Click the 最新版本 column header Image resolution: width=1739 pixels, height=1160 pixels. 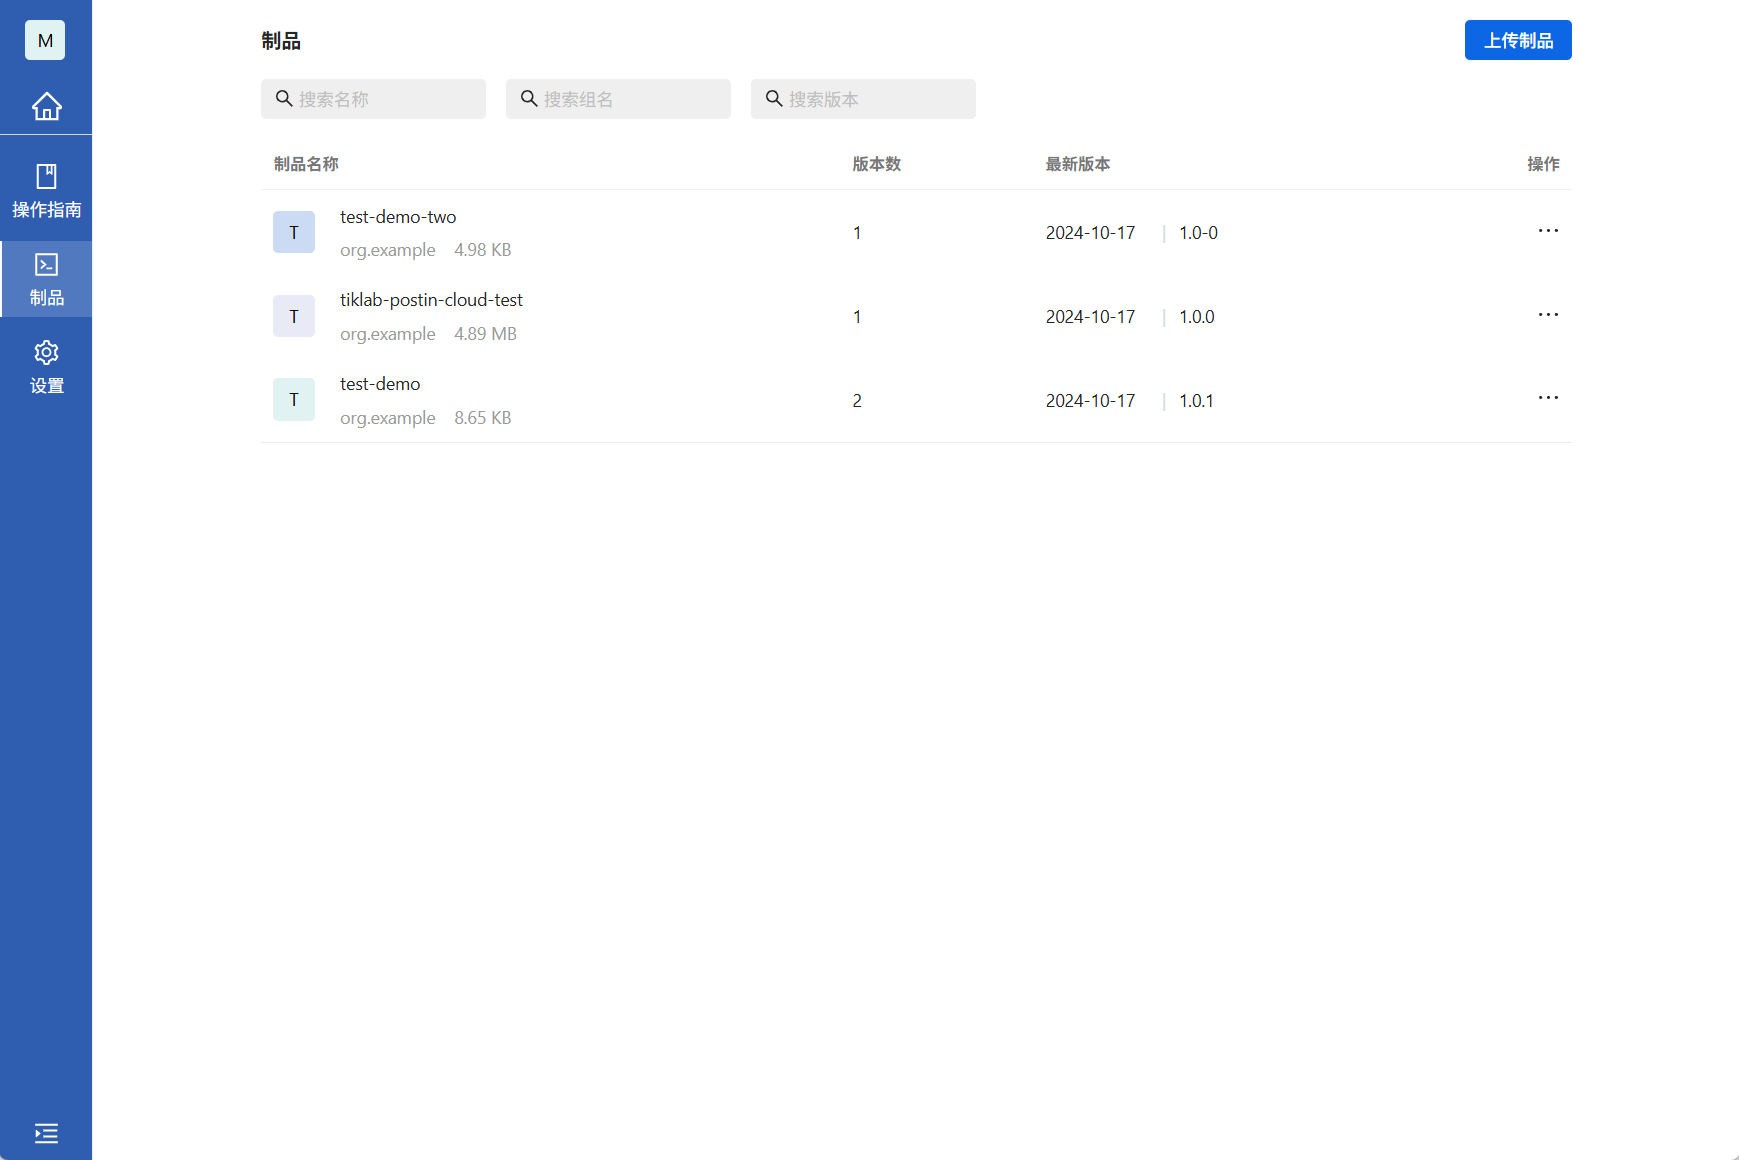(x=1078, y=164)
